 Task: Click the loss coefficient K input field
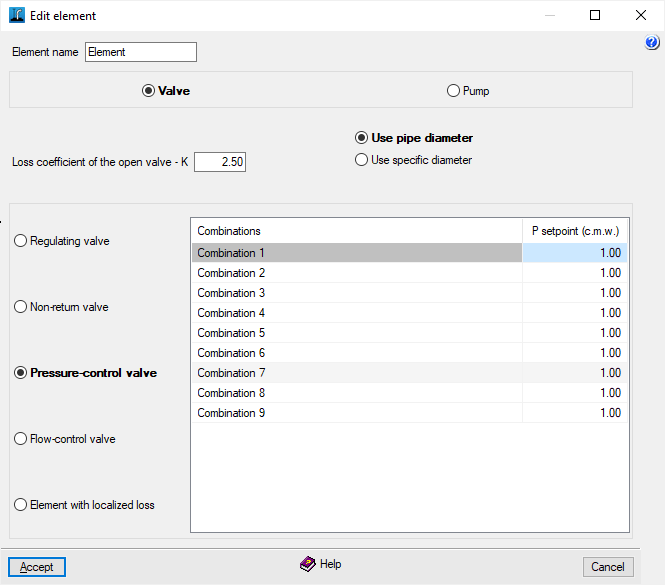(x=220, y=162)
